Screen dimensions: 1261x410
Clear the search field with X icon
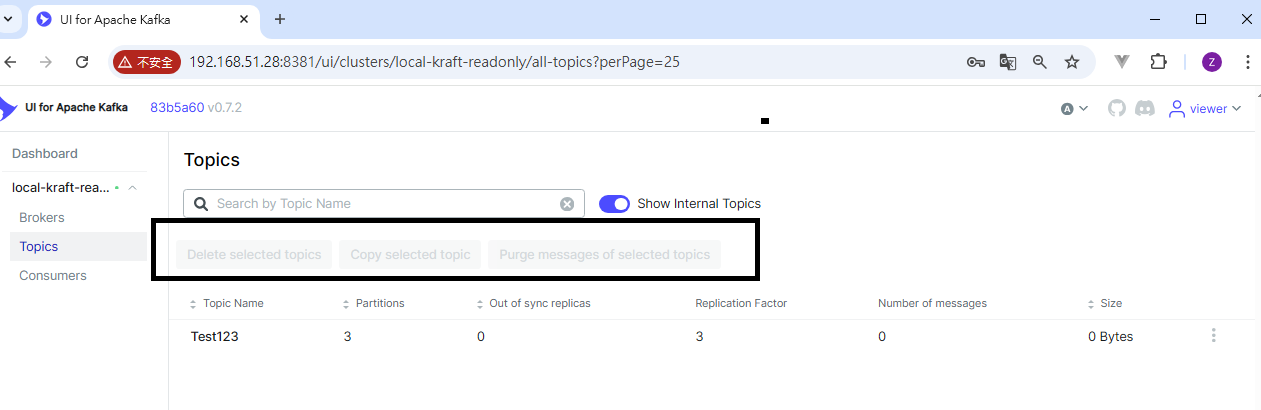(x=567, y=204)
